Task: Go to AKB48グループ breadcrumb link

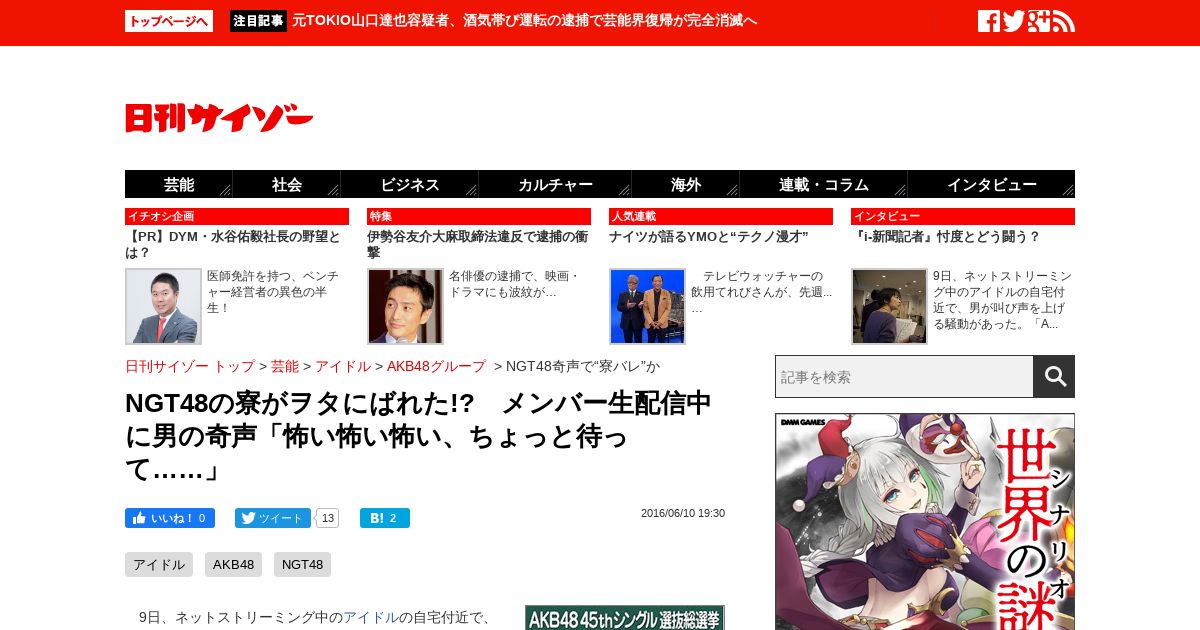Action: [436, 366]
